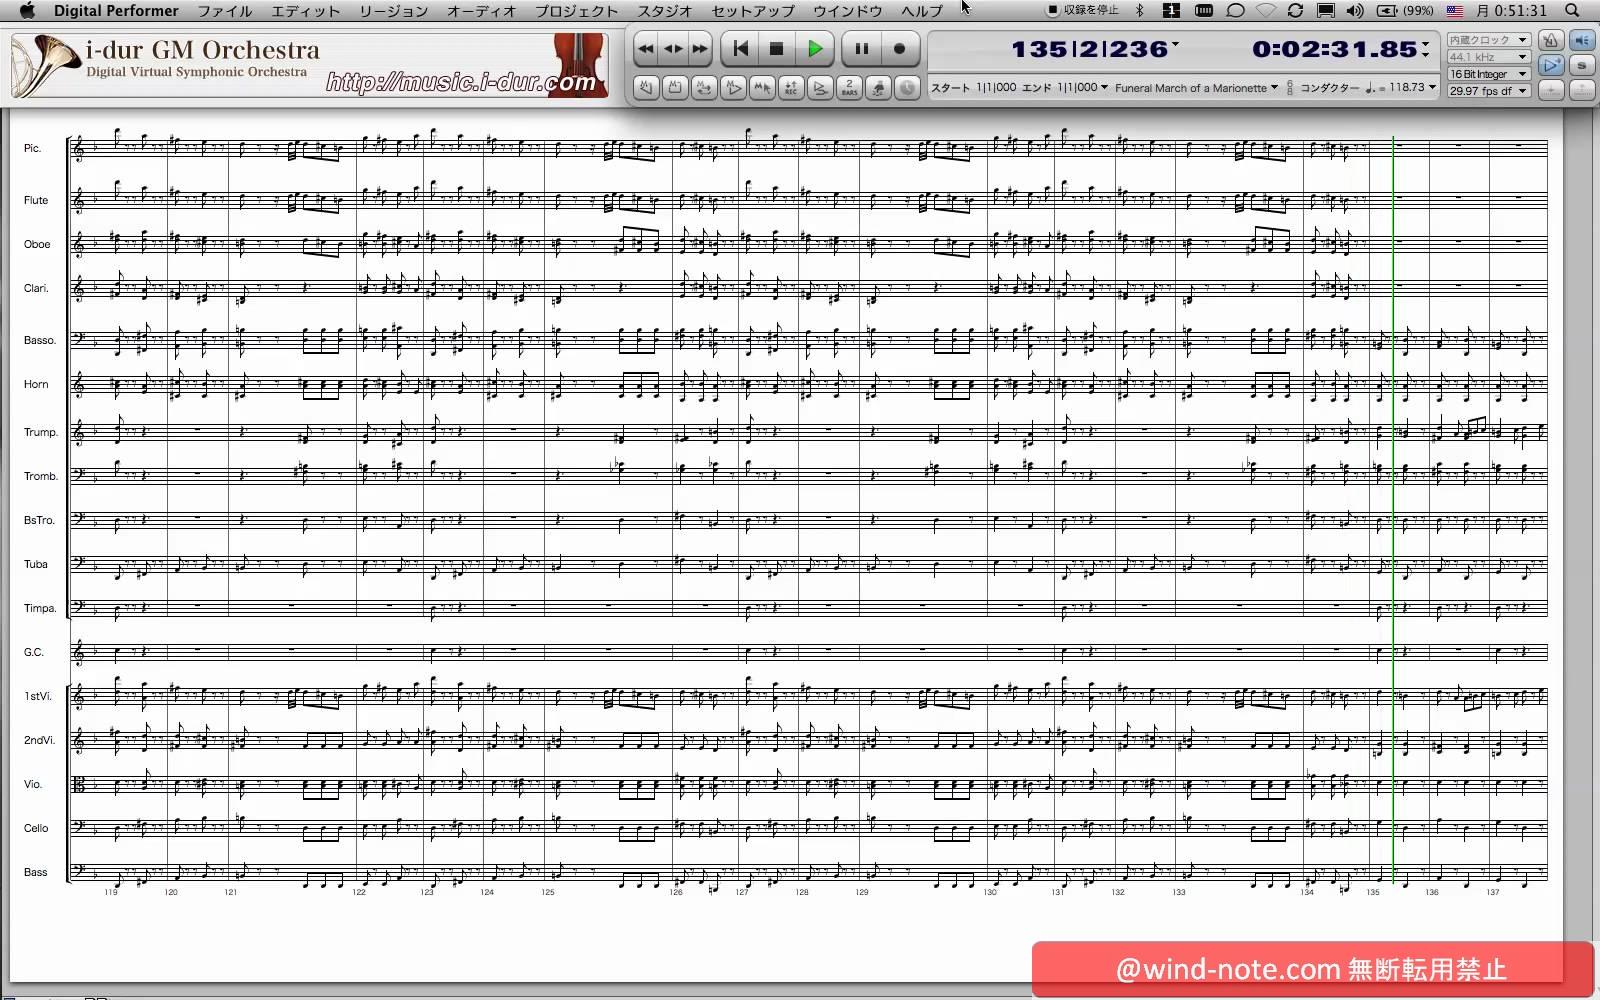This screenshot has height=1000, width=1600.
Task: Click the Rewind transport button
Action: pos(646,48)
